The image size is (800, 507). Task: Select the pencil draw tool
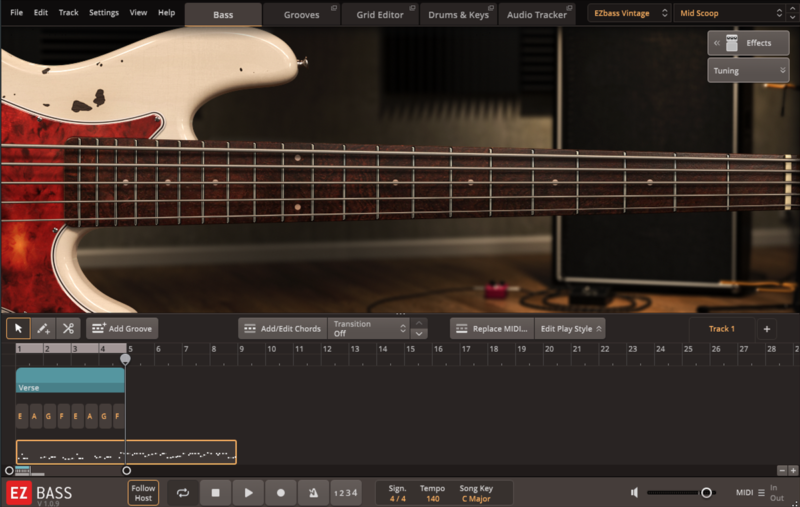tap(43, 328)
